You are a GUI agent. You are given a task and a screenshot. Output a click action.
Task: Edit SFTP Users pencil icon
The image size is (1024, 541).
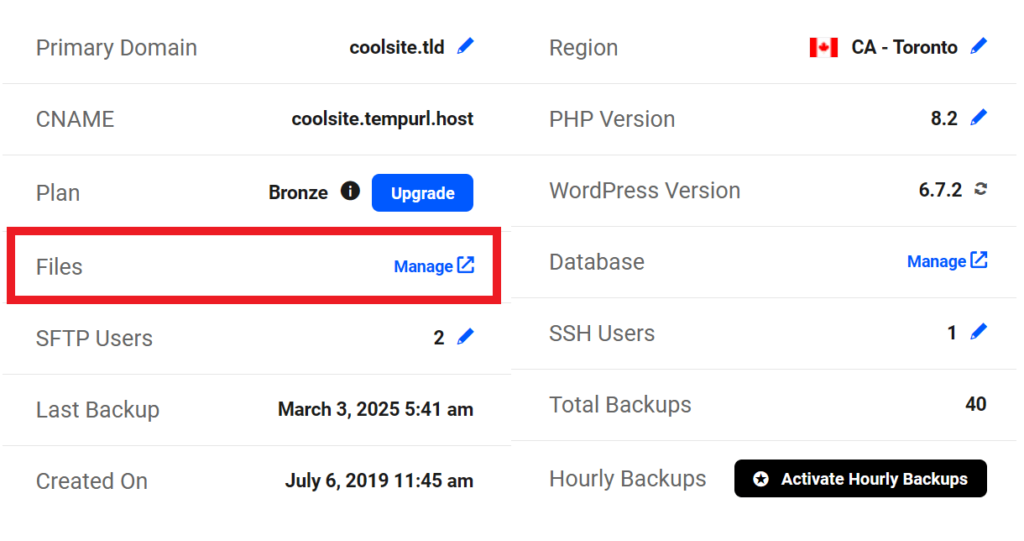(466, 337)
